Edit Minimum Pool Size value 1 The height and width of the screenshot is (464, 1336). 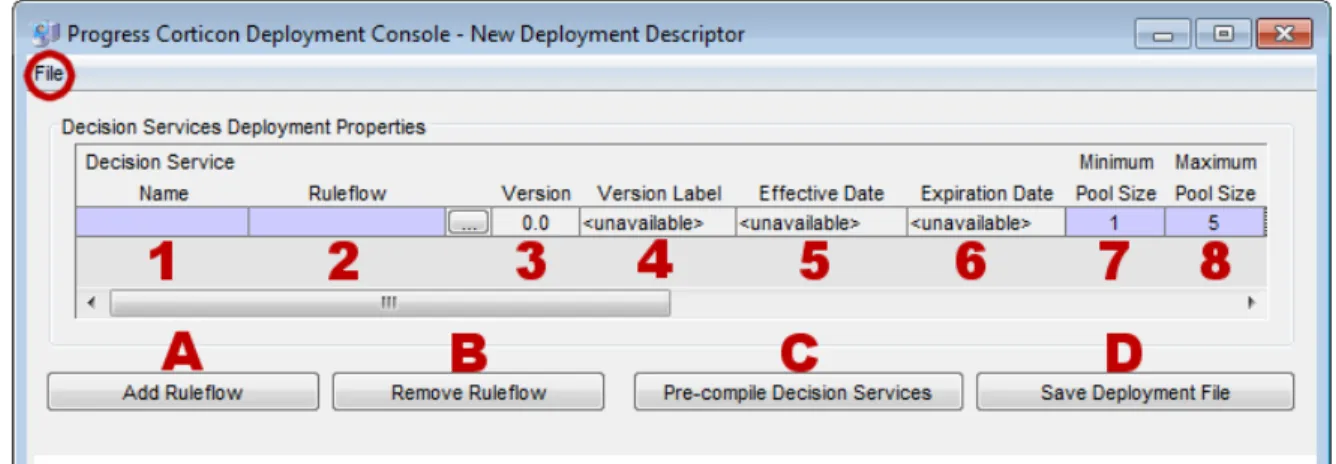pyautogui.click(x=1115, y=223)
